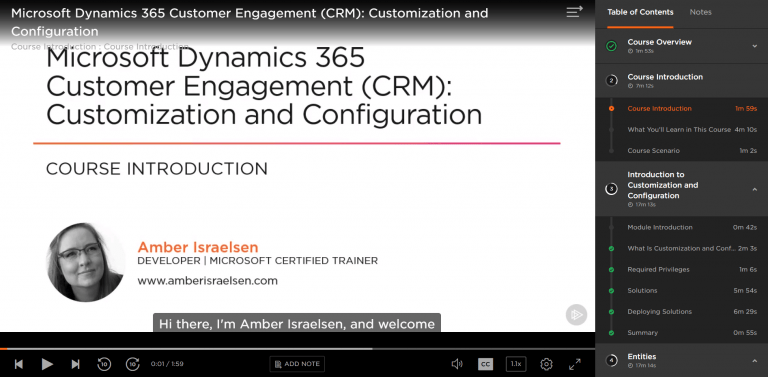Play the course video
Image resolution: width=768 pixels, height=377 pixels.
47,364
